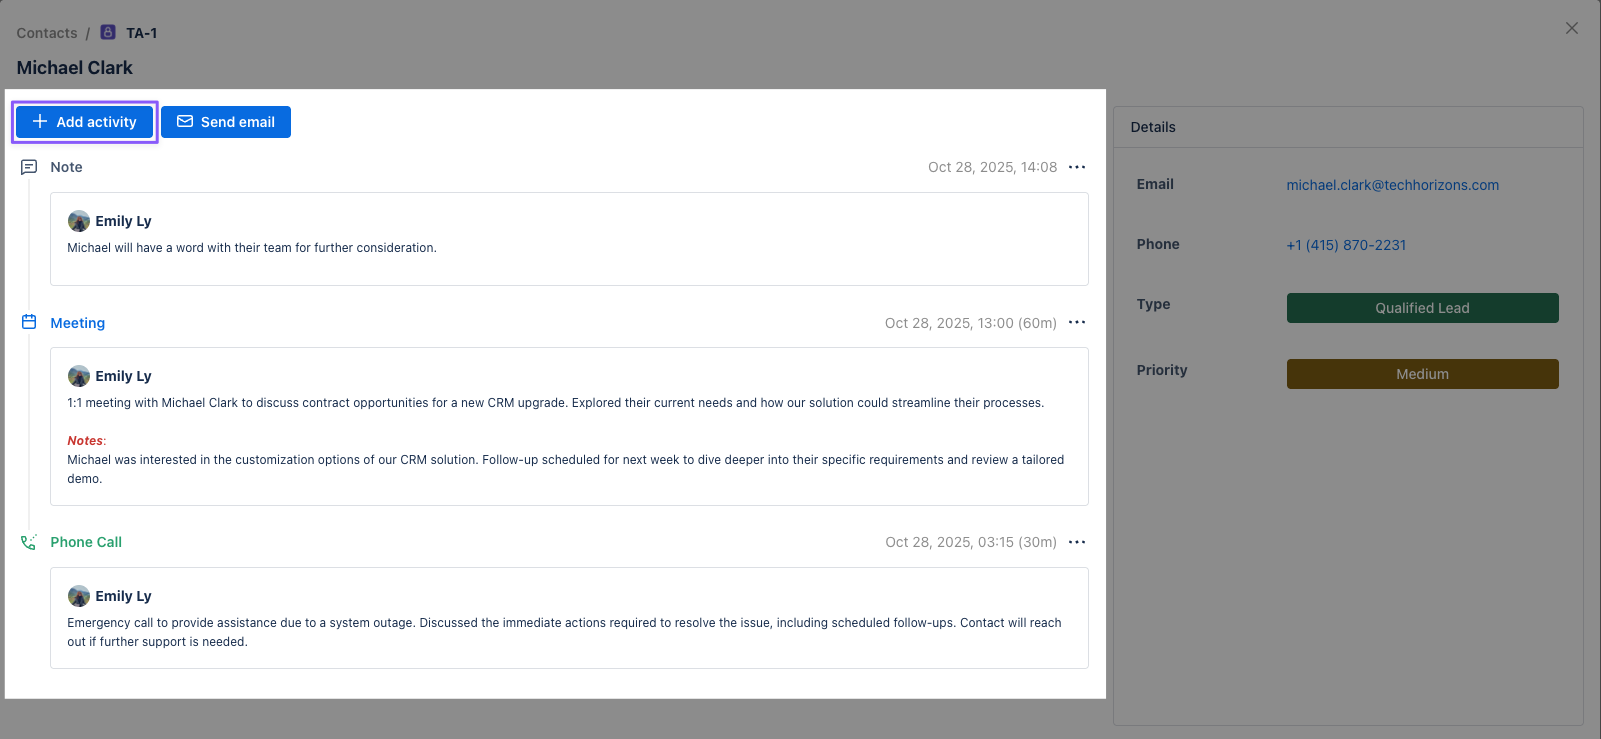Go back to Contacts breadcrumb
The image size is (1601, 739).
point(47,33)
